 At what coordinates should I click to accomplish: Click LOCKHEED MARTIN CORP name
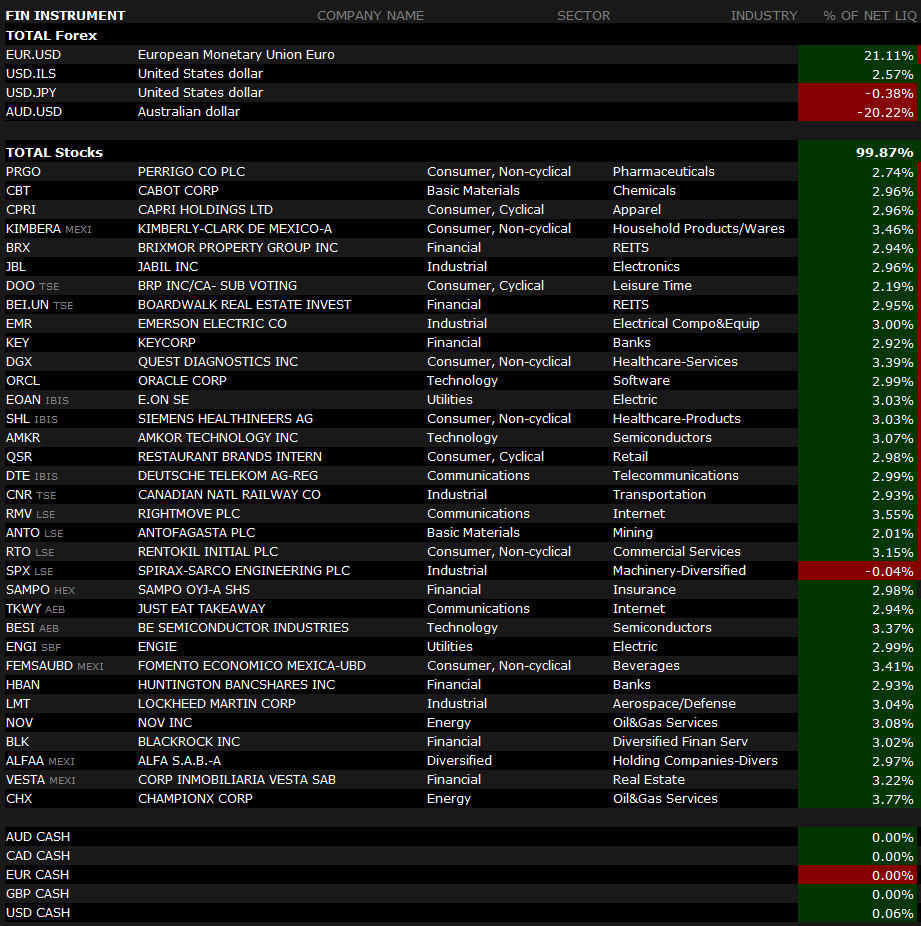[216, 703]
